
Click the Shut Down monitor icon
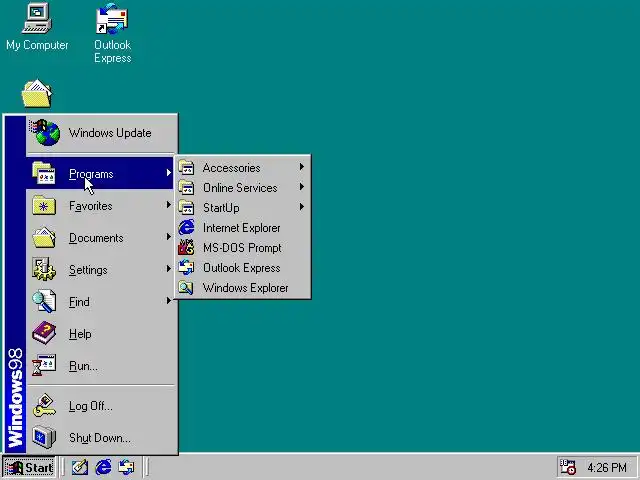(44, 437)
